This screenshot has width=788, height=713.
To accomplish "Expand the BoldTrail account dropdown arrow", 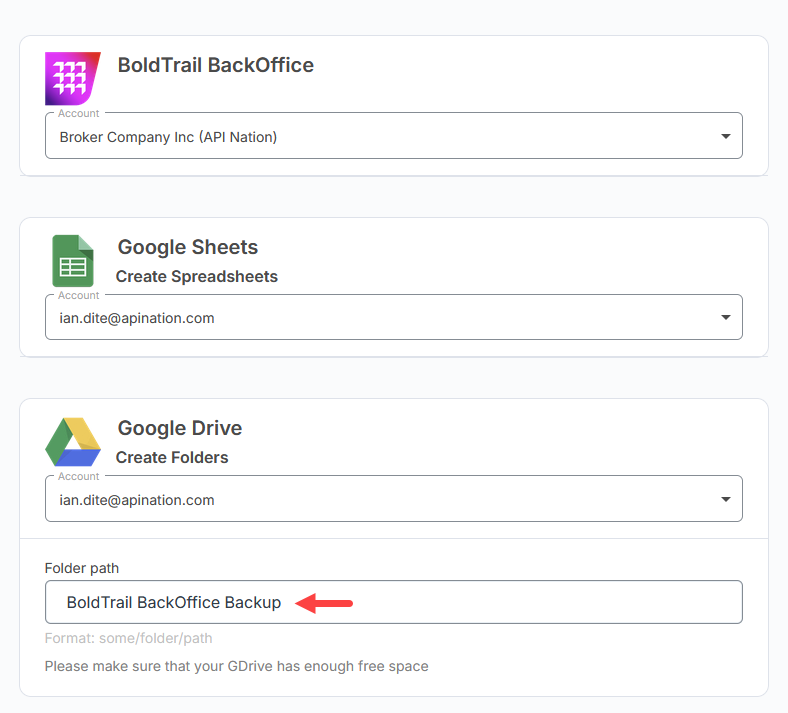I will click(725, 136).
